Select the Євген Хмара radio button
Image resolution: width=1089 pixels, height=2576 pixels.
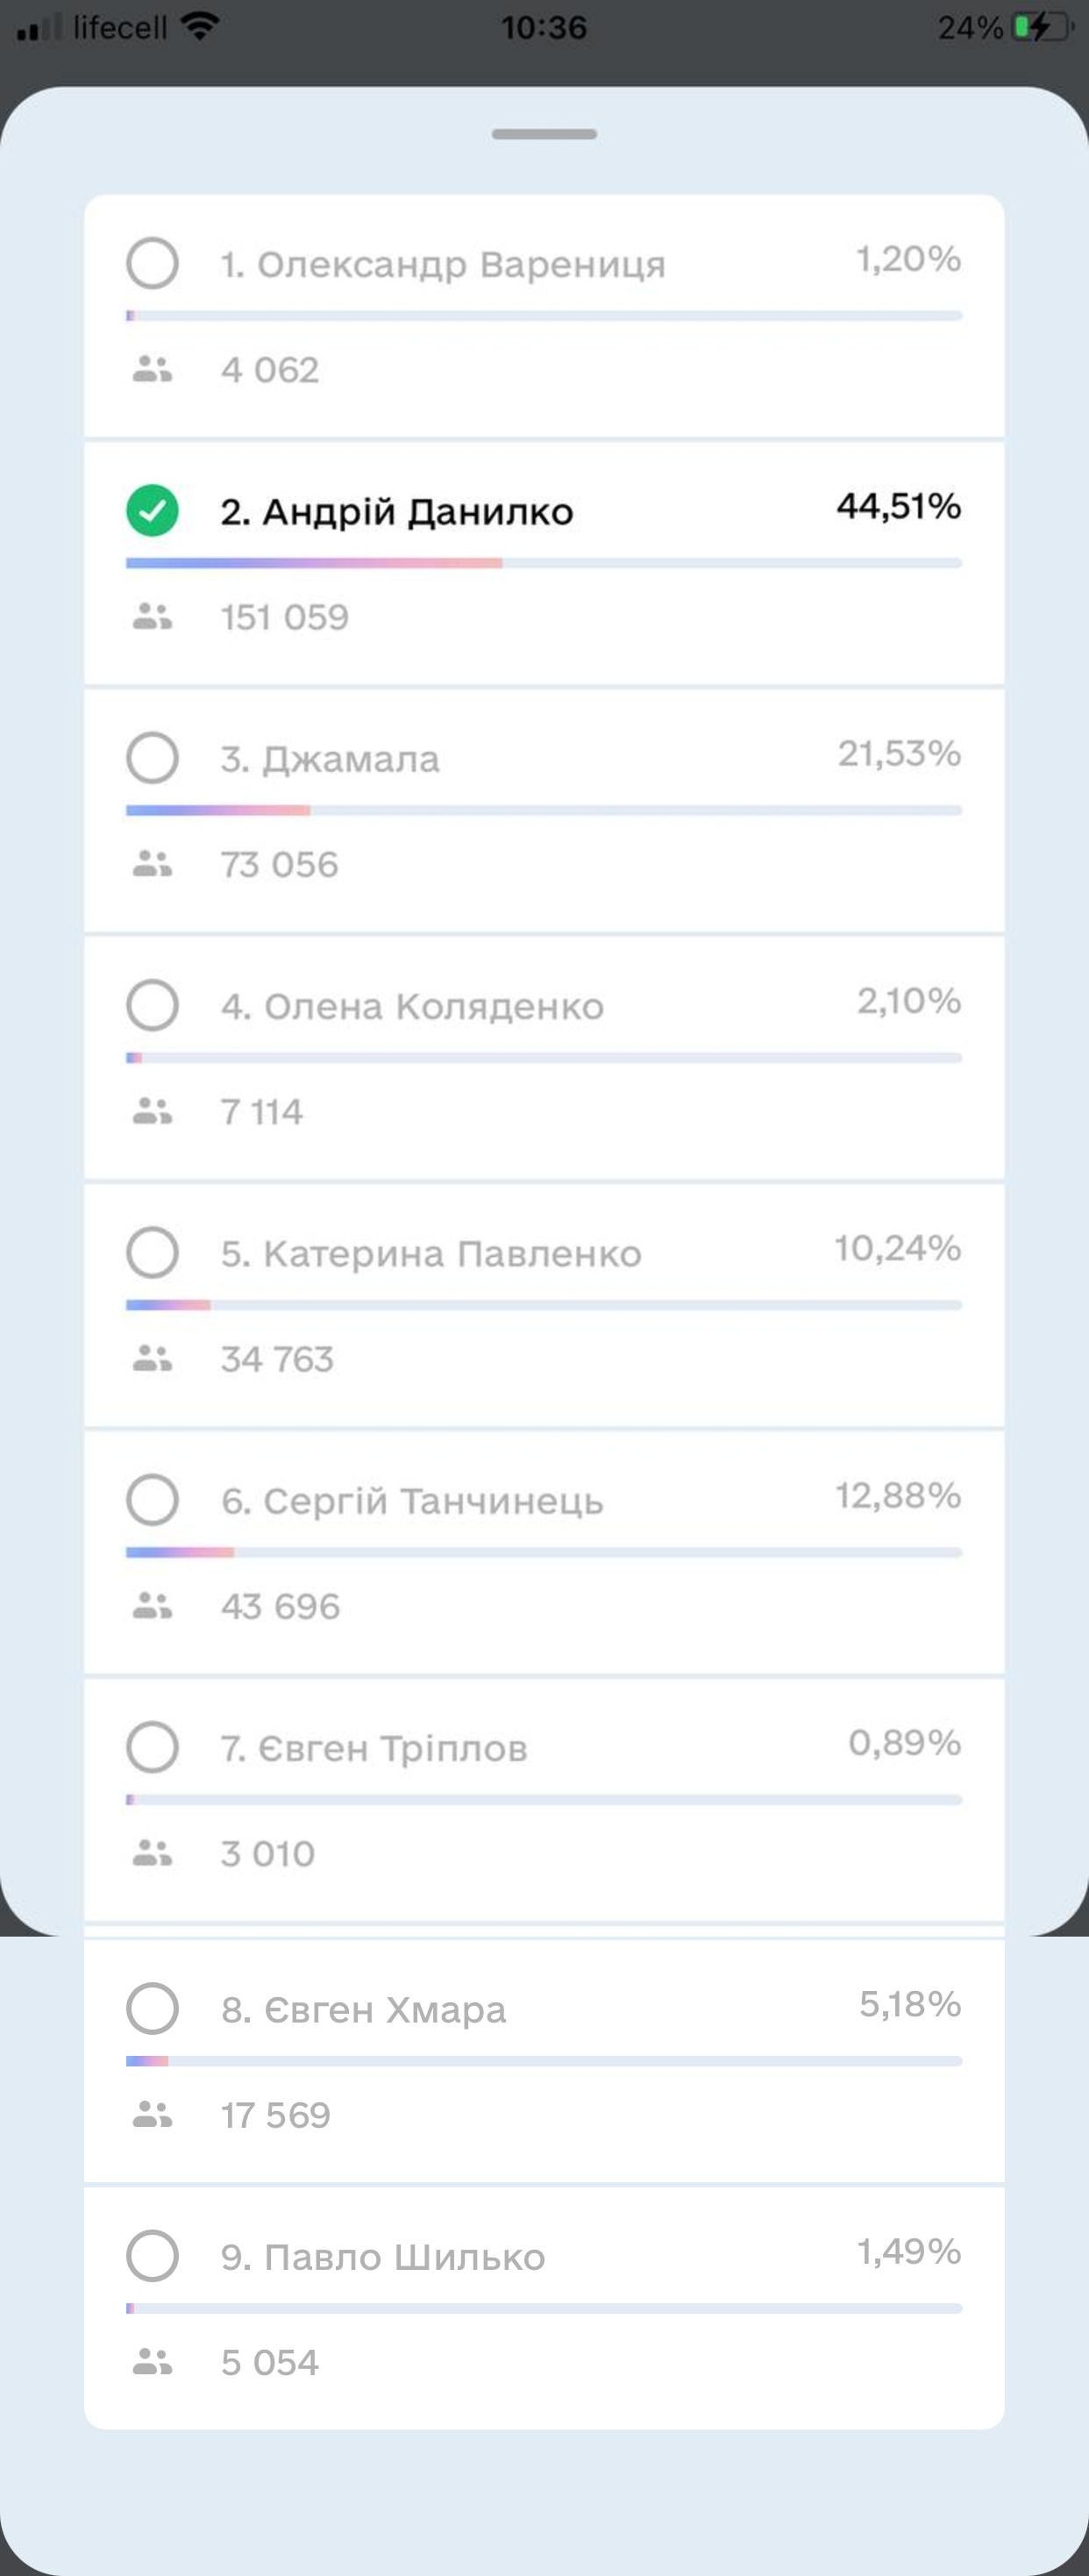(152, 2008)
